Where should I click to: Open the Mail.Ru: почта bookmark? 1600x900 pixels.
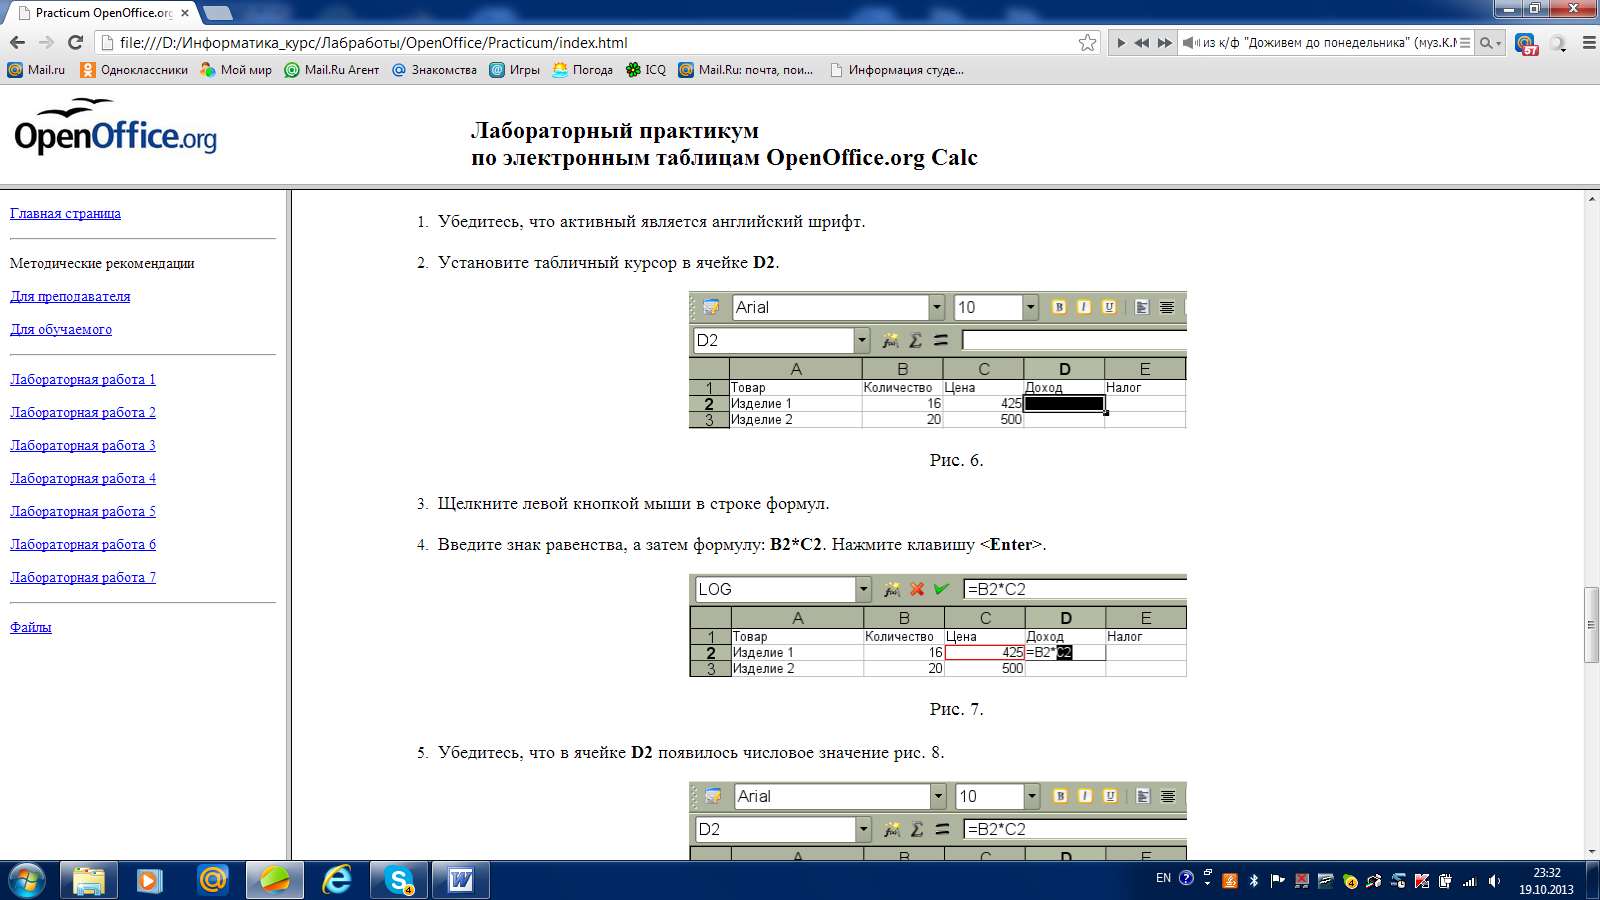745,70
